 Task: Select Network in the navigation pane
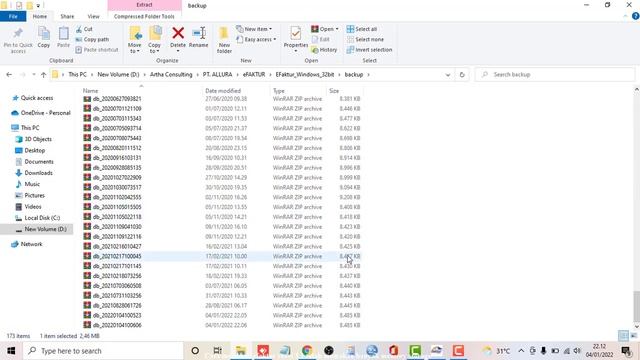click(x=31, y=244)
